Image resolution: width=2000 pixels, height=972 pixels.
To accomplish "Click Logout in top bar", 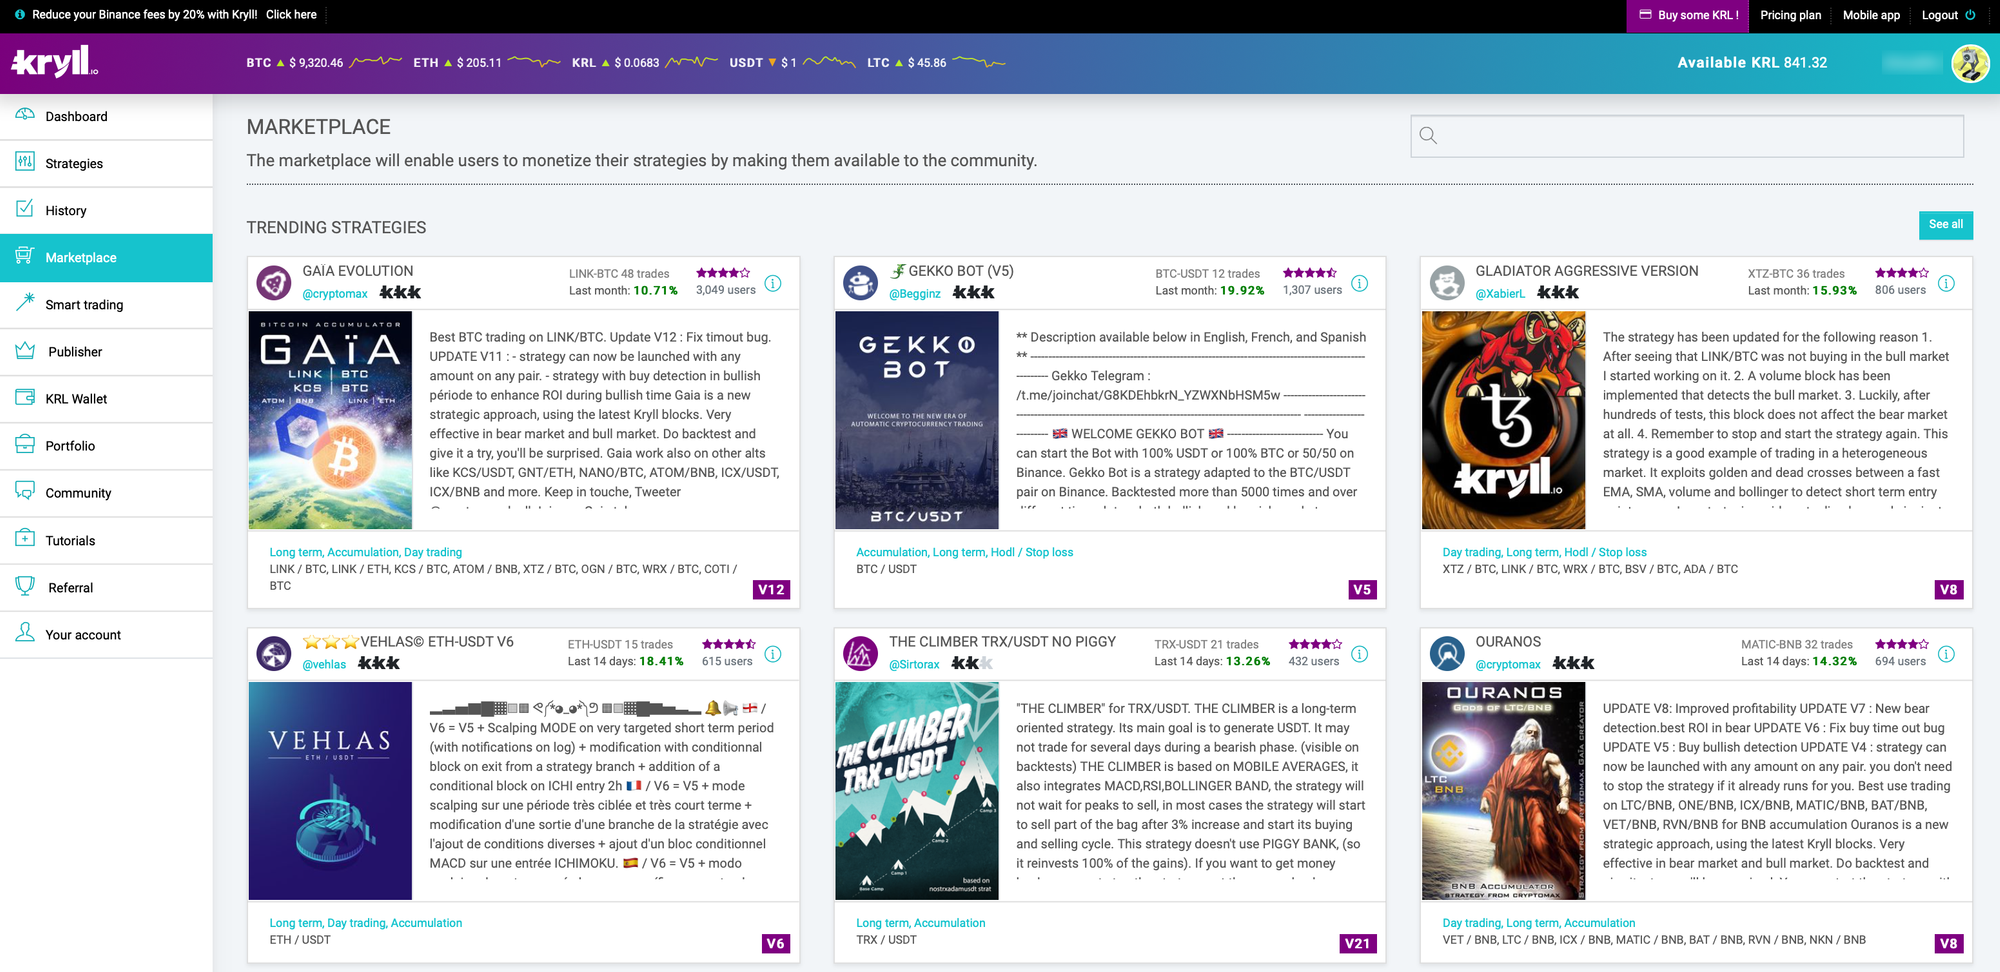I will [1939, 15].
